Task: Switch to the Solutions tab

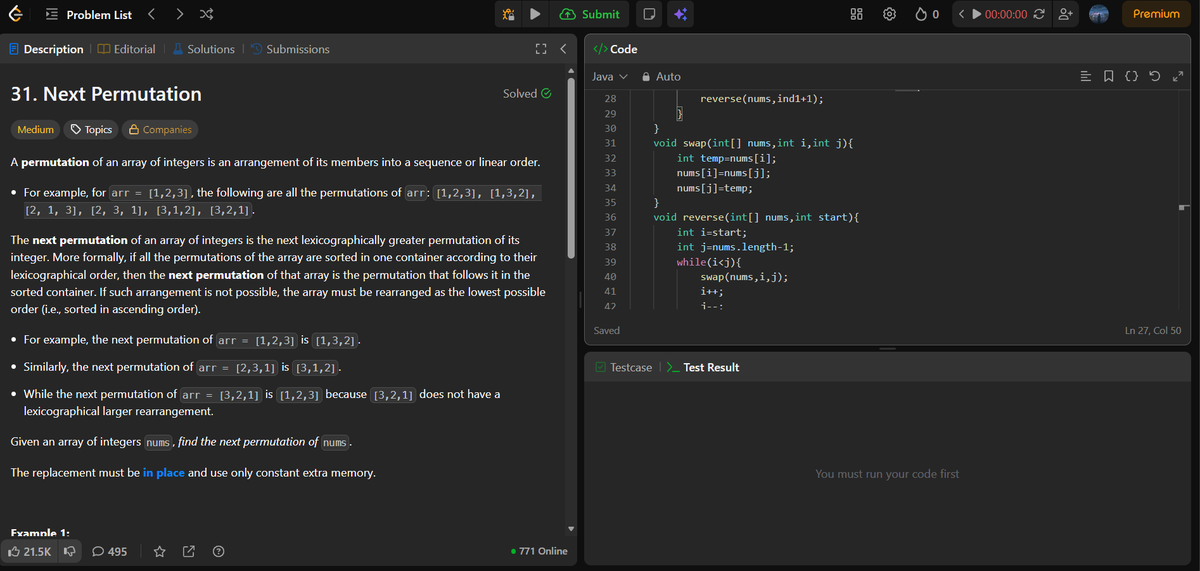Action: (202, 49)
